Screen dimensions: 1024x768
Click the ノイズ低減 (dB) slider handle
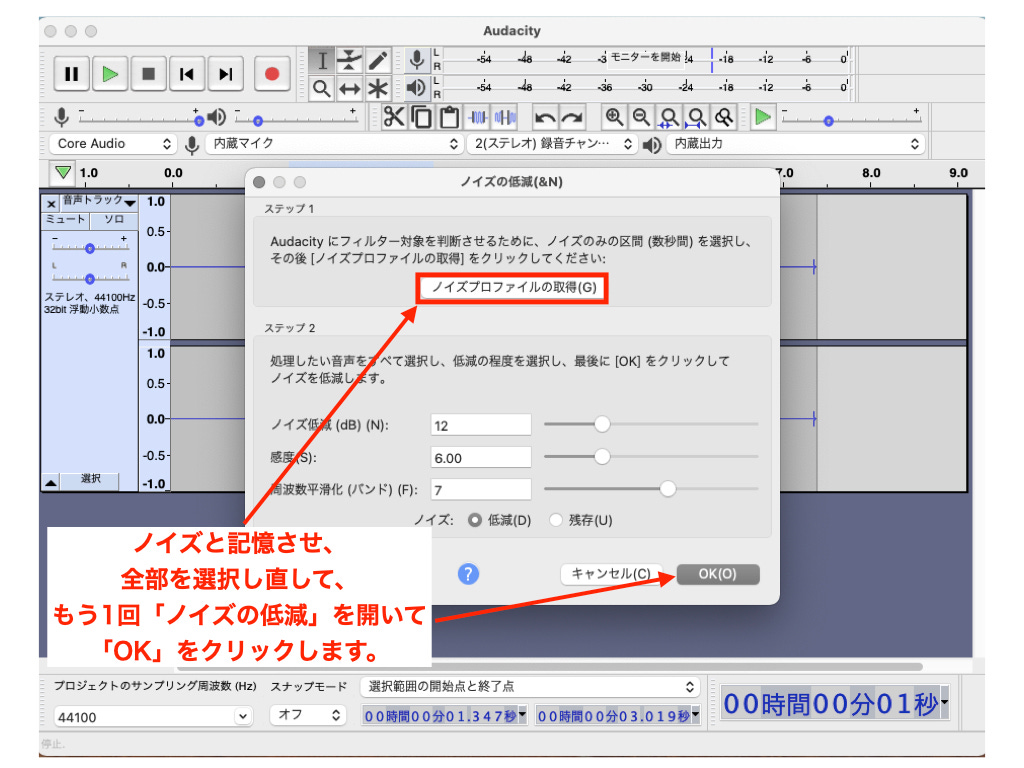601,424
